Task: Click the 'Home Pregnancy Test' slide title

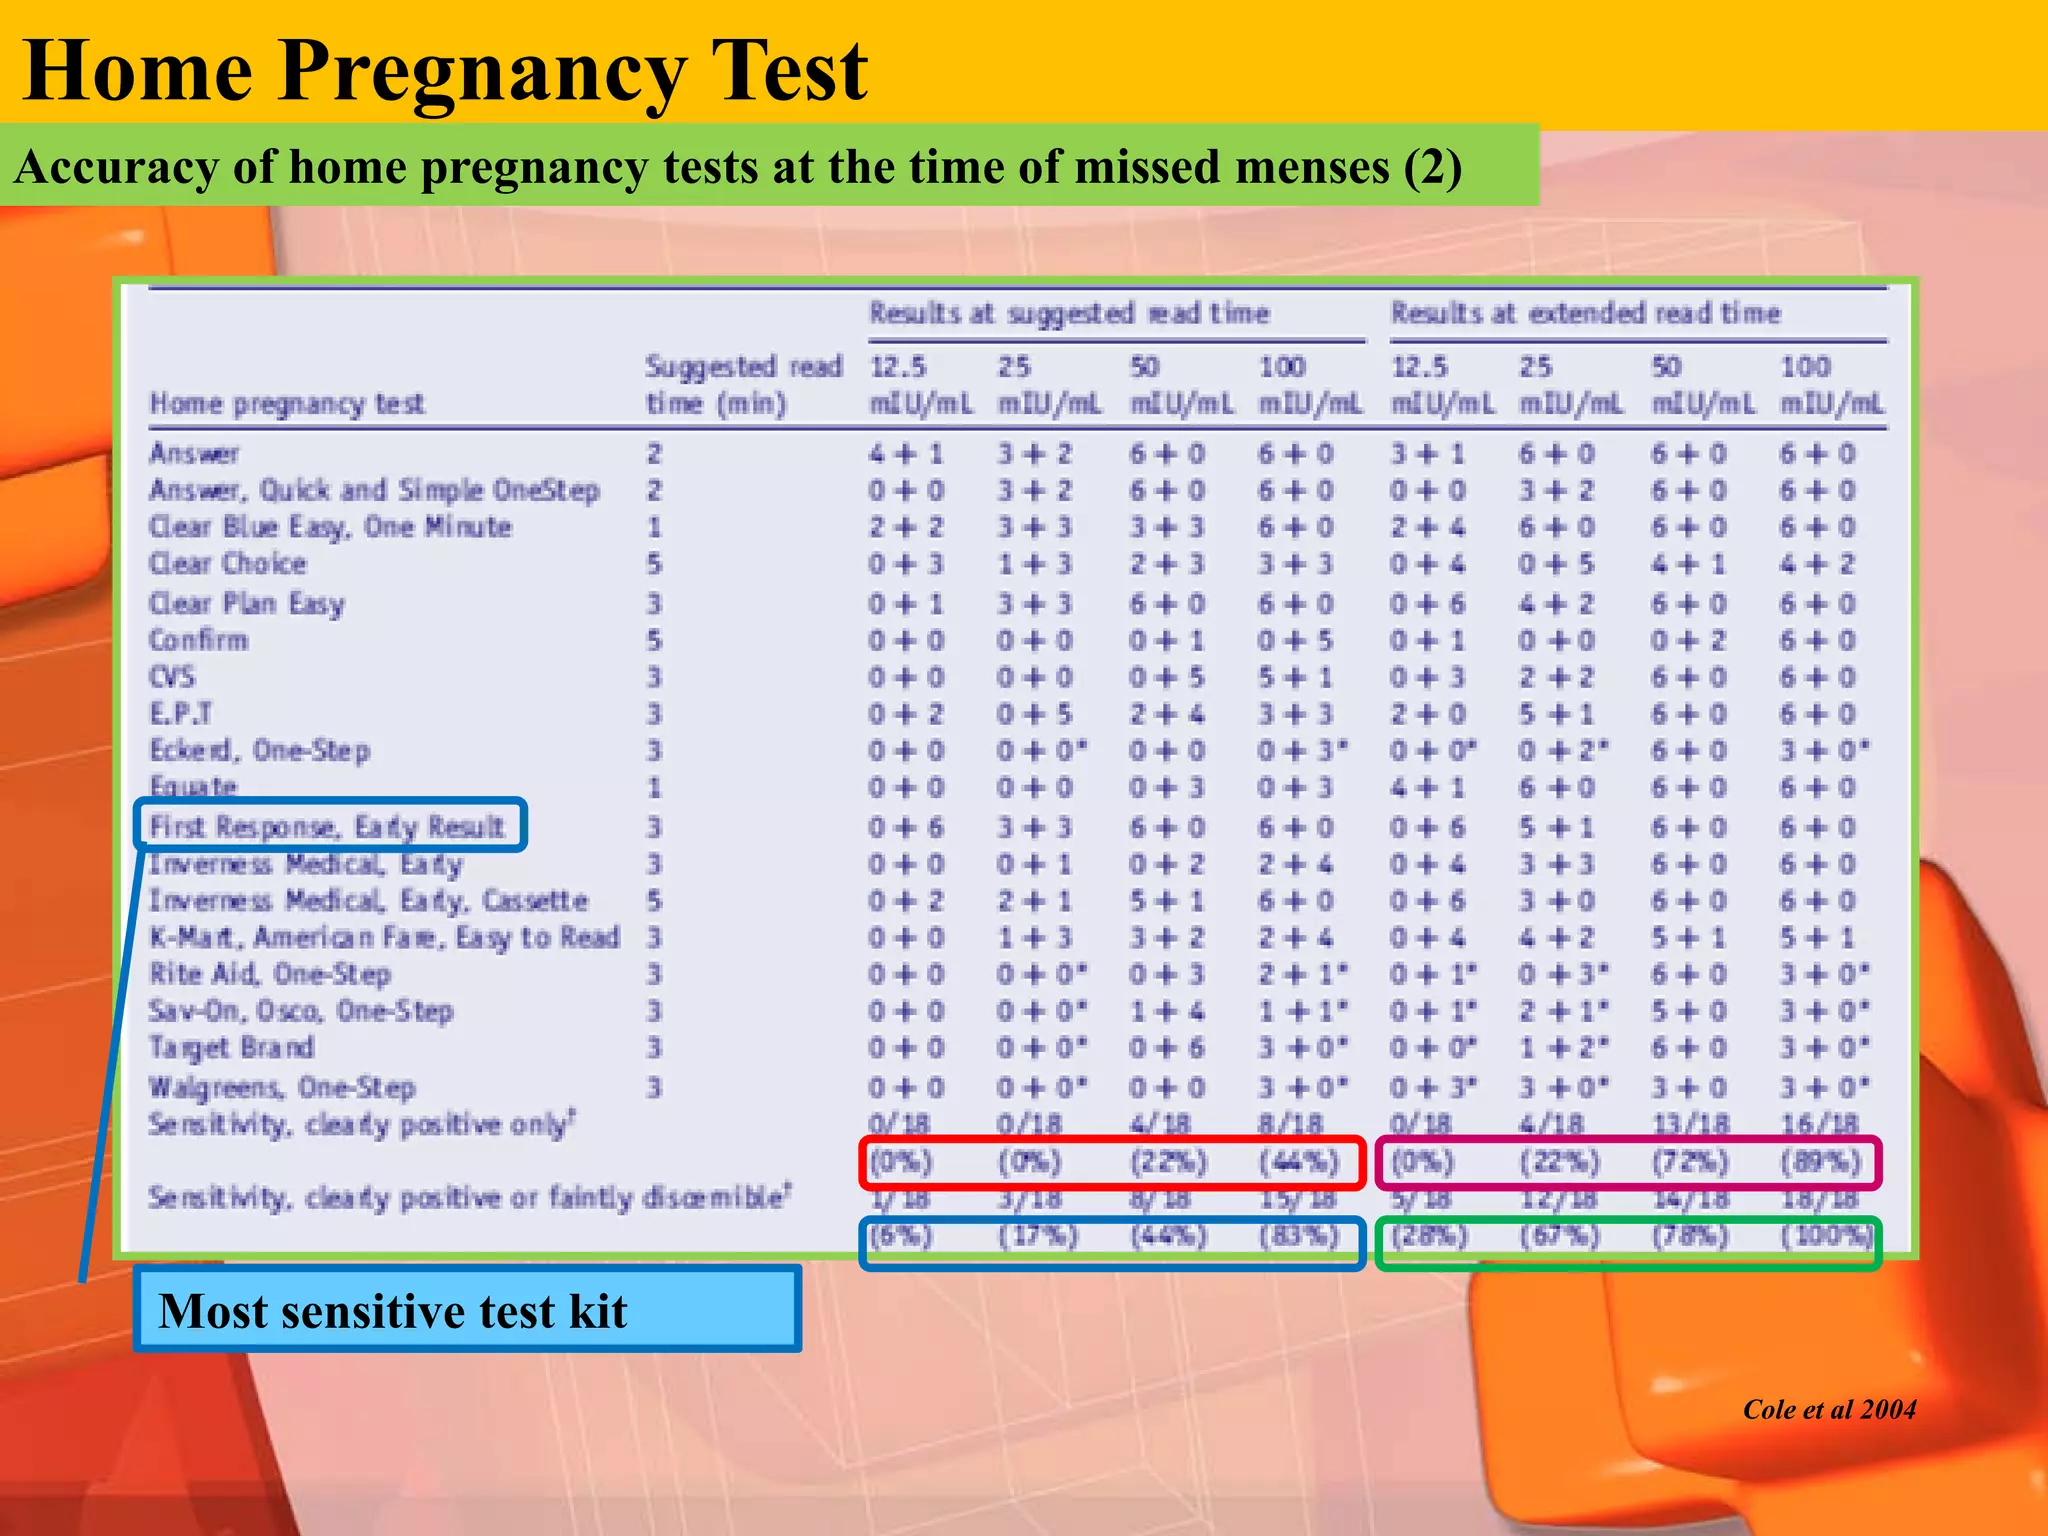Action: (445, 70)
